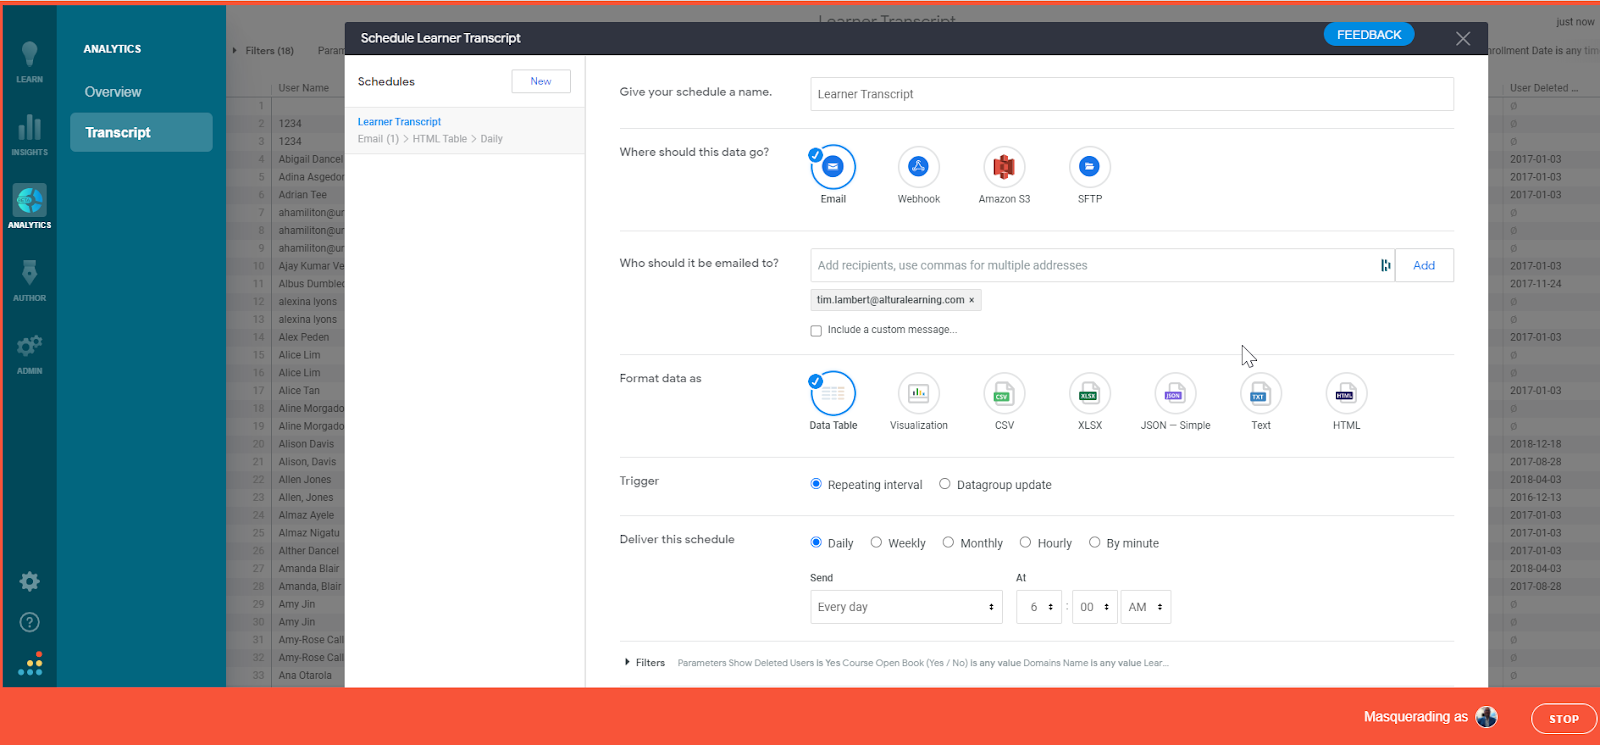1600x745 pixels.
Task: Click the New schedule button
Action: [x=541, y=81]
